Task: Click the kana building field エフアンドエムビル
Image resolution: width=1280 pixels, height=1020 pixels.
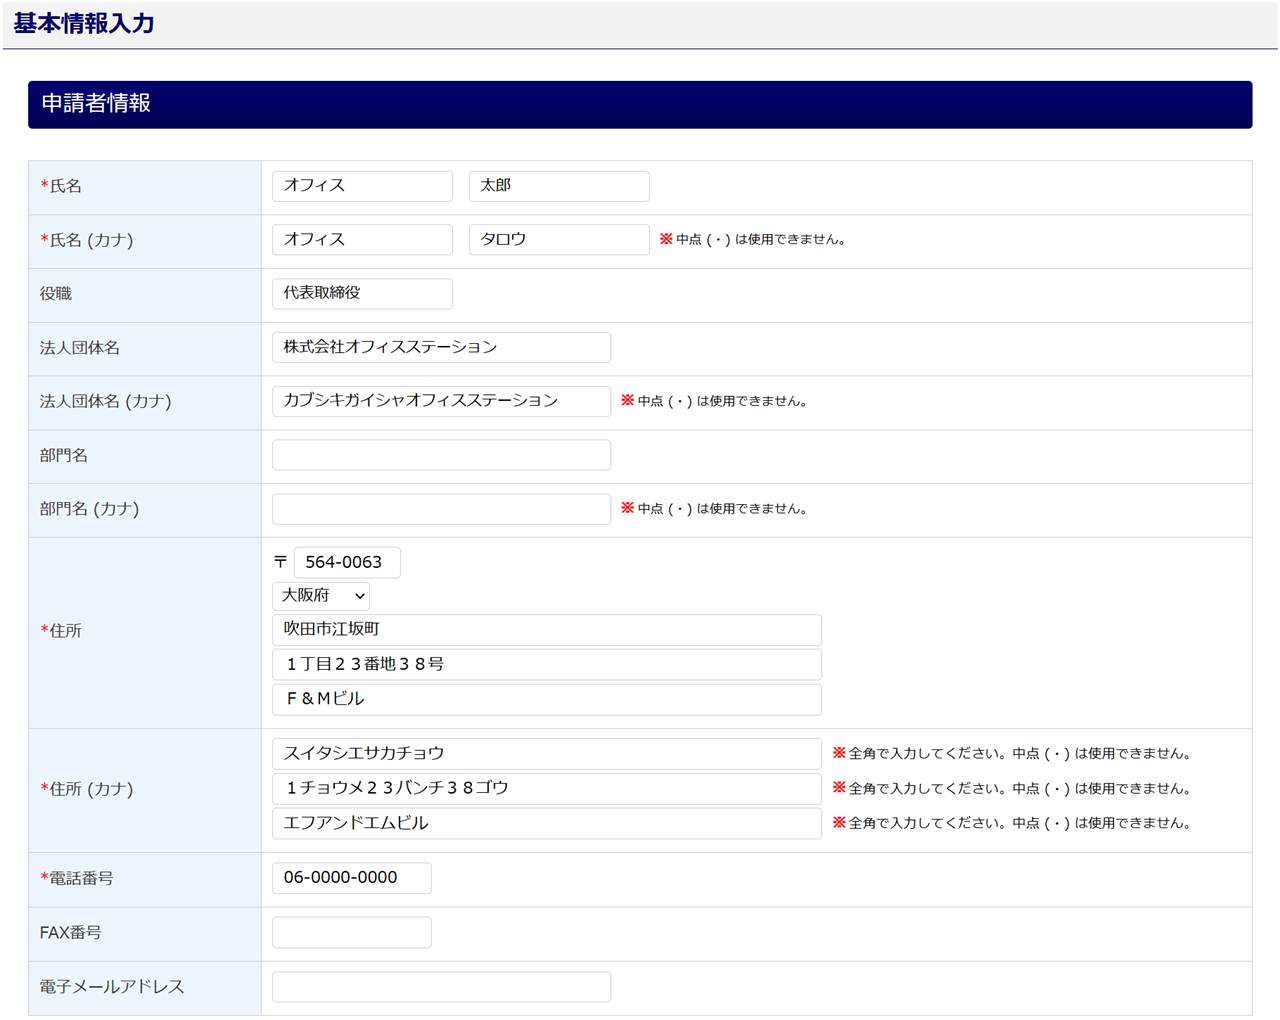Action: tap(546, 823)
